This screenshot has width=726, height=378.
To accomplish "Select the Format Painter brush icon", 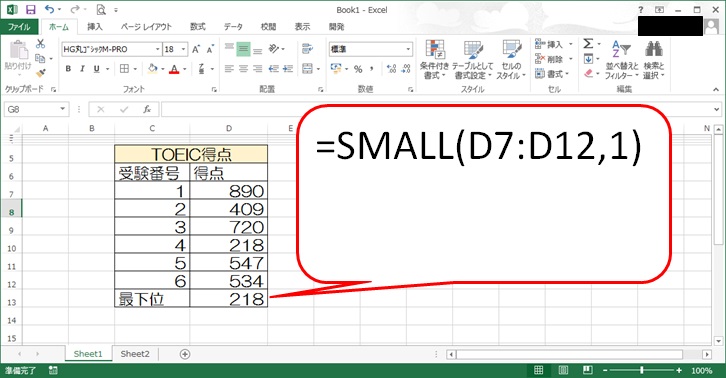I will point(41,73).
